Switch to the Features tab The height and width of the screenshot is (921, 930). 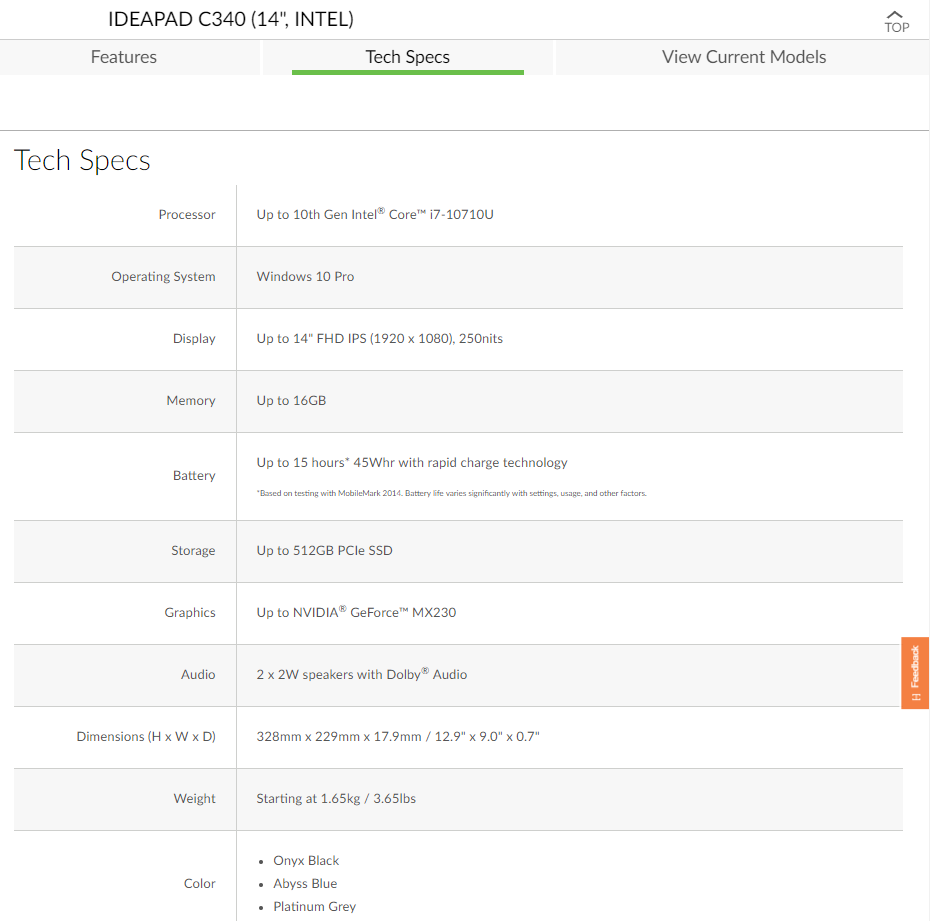click(123, 57)
